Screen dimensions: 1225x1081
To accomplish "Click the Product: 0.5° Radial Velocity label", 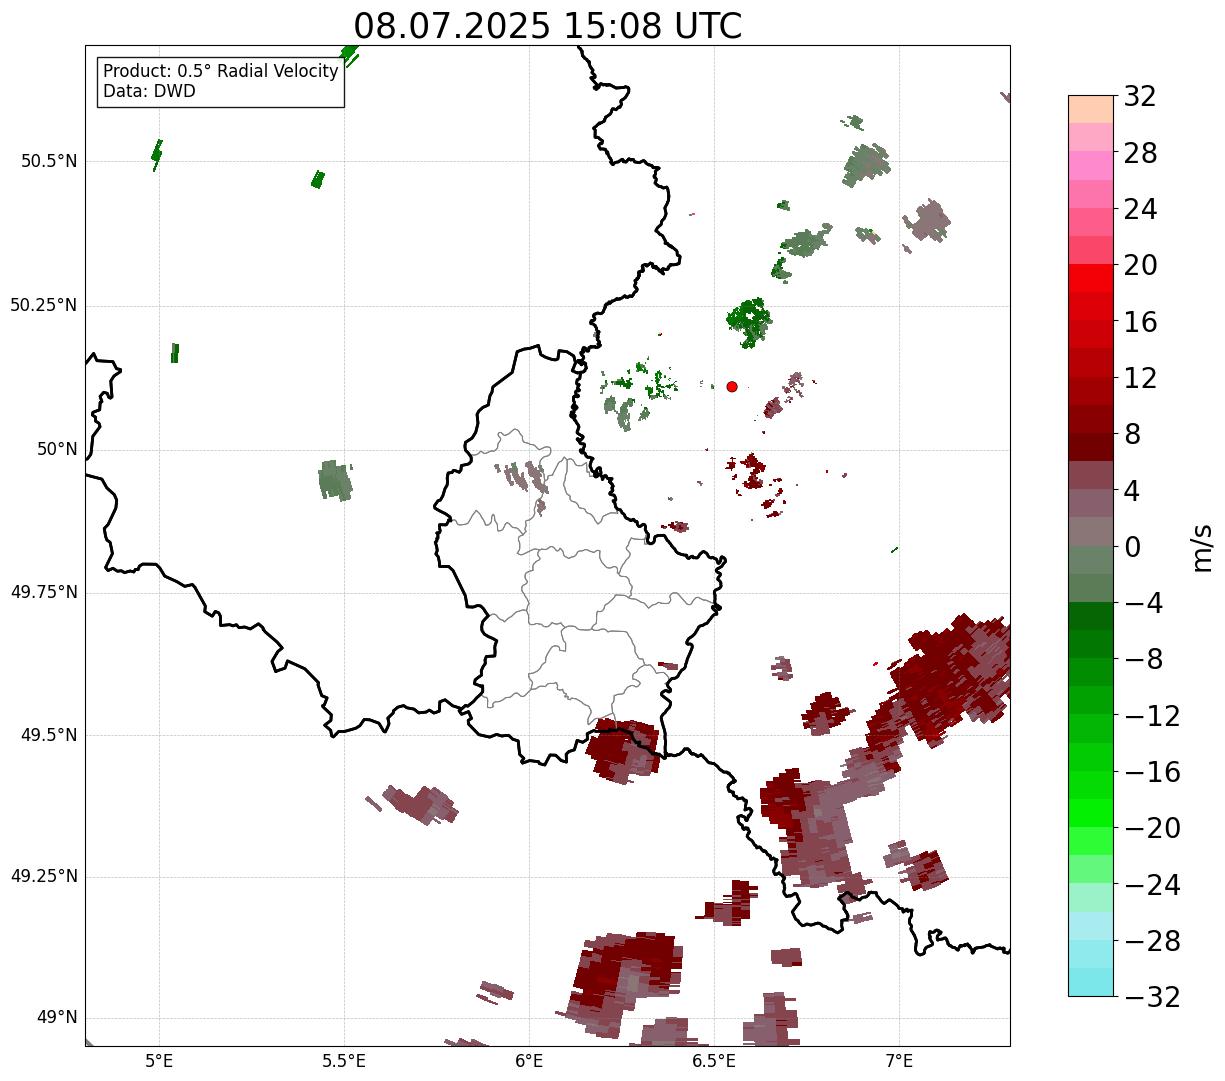I will (x=221, y=72).
